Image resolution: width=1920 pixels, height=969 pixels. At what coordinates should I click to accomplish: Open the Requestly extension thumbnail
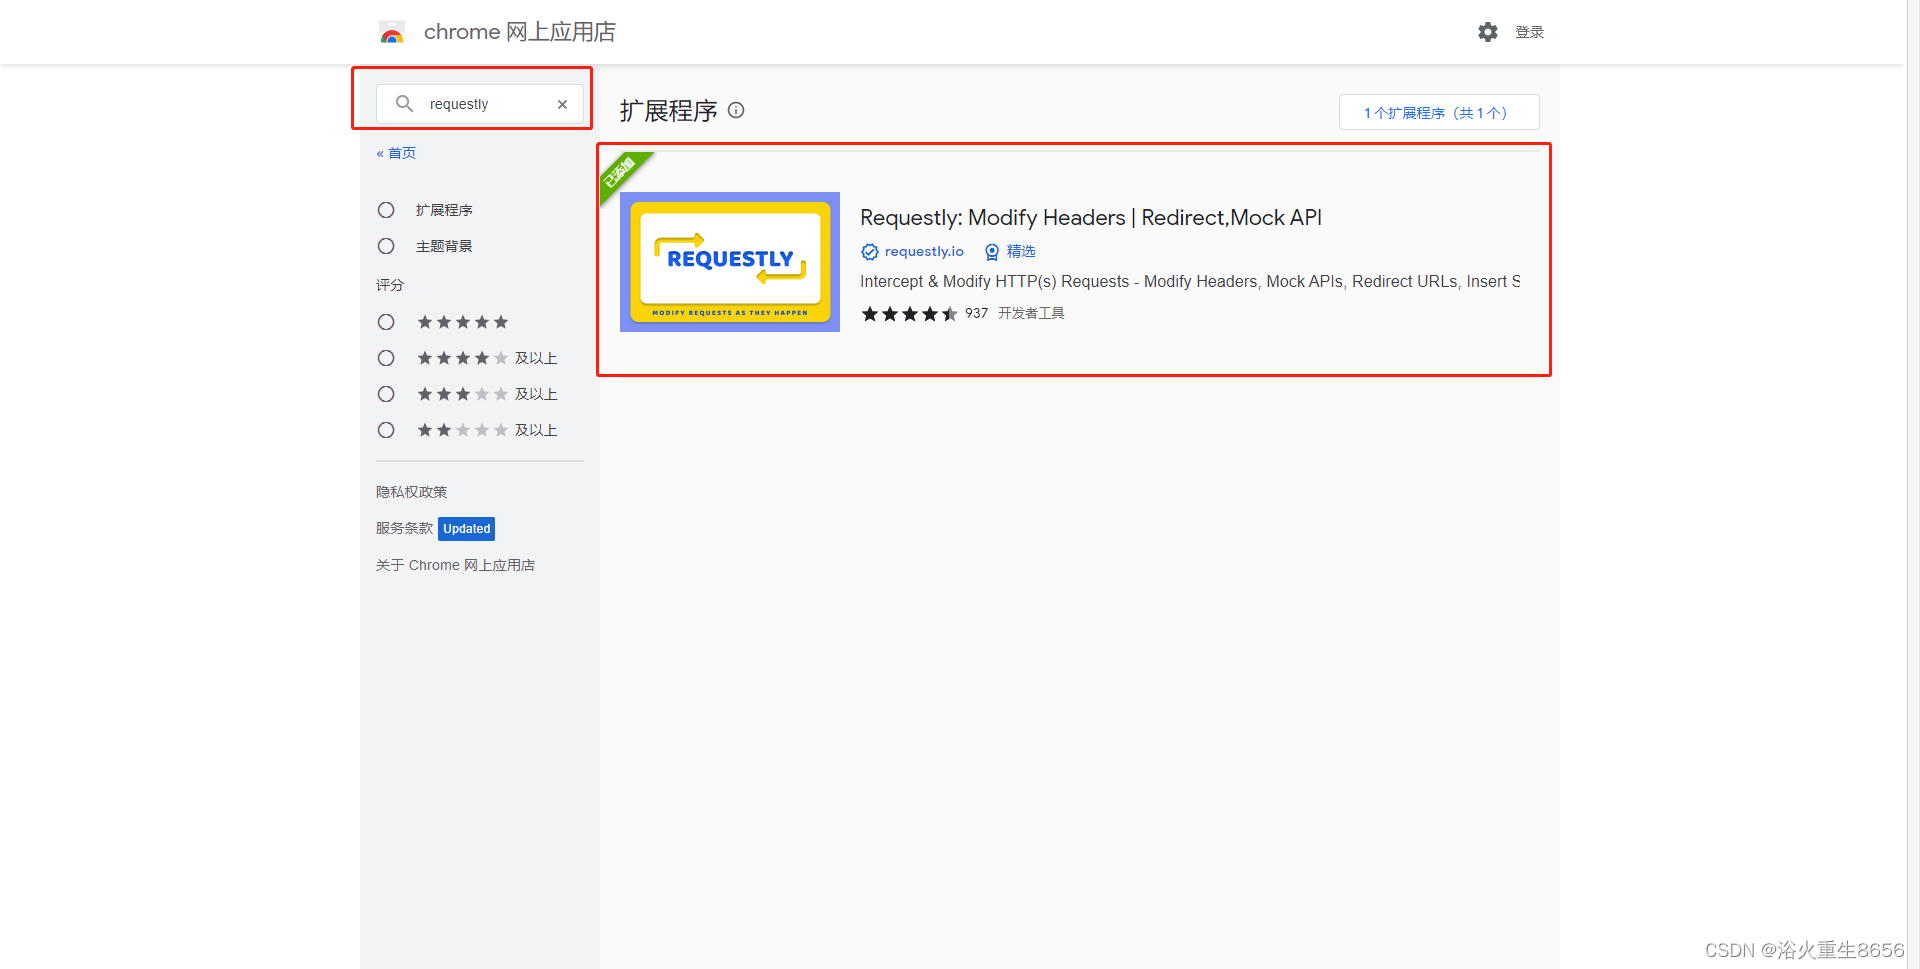click(730, 262)
